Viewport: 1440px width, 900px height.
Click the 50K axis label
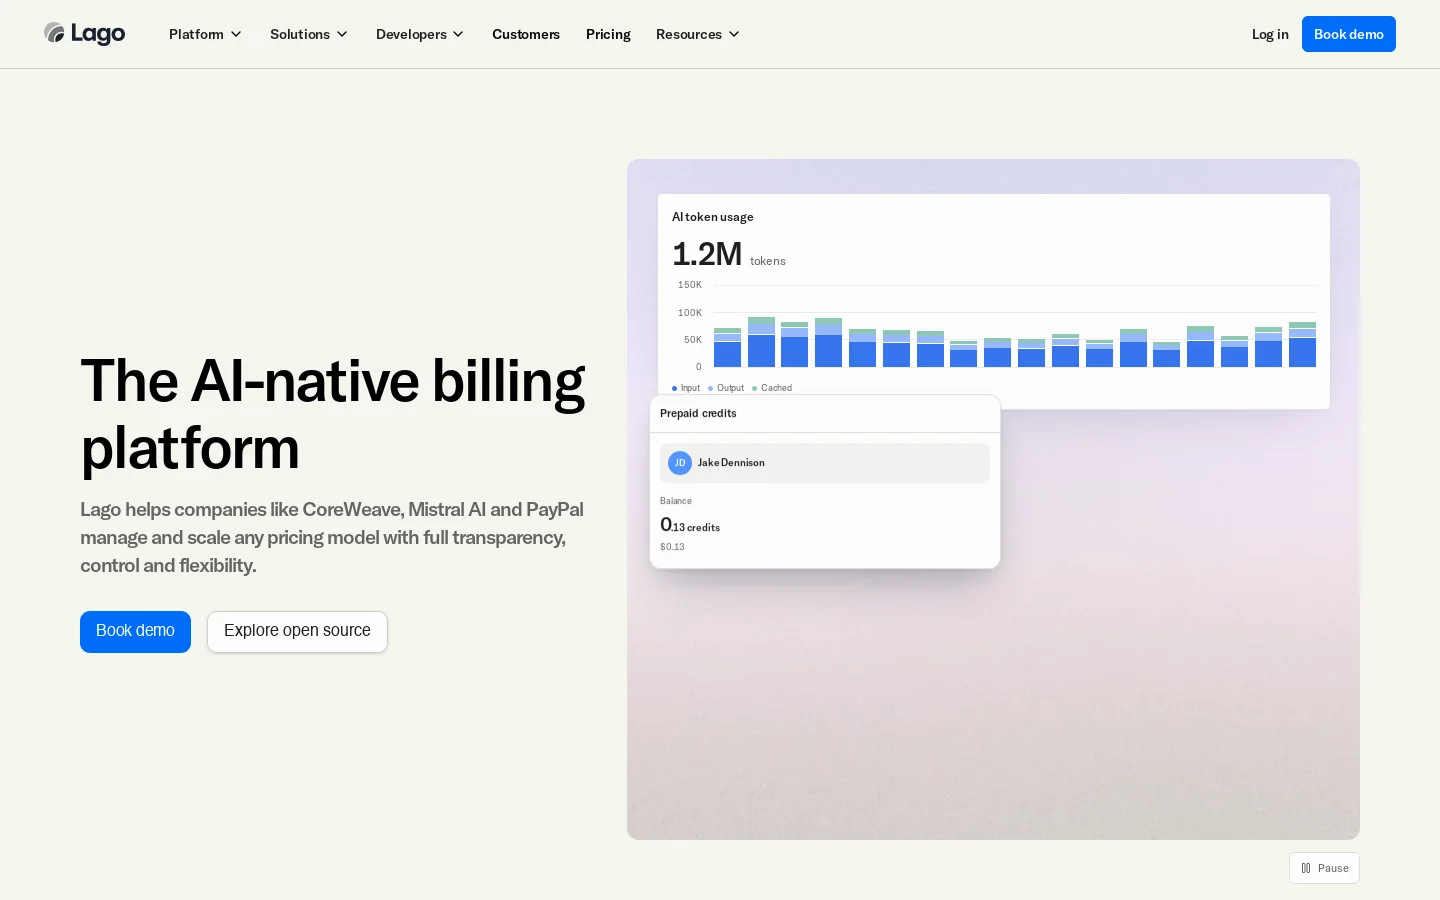(x=693, y=340)
